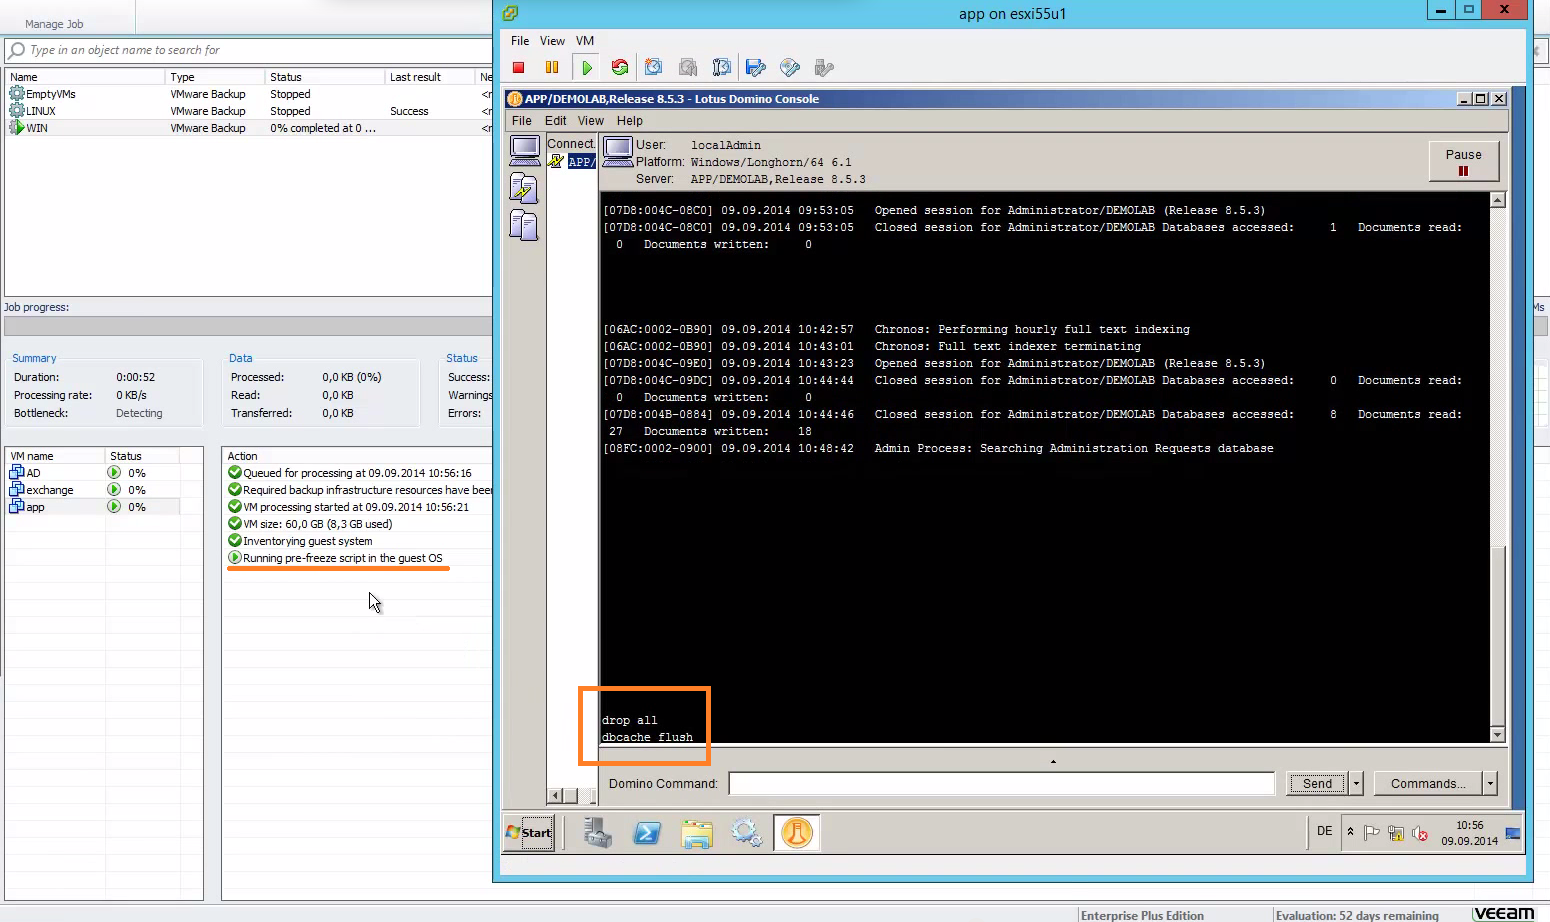Click the DE language indicator
Viewport: 1550px width, 922px height.
tap(1324, 831)
